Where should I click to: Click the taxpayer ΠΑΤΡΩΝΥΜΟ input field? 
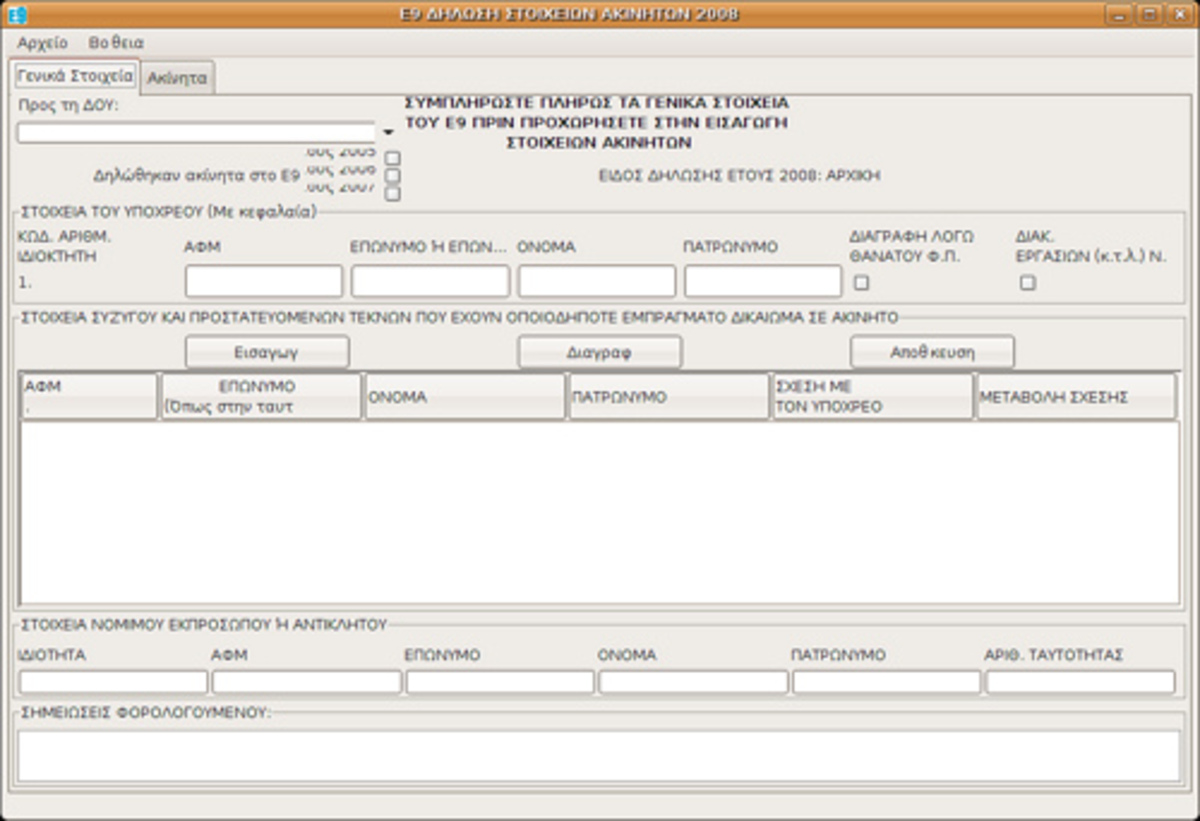[x=762, y=282]
